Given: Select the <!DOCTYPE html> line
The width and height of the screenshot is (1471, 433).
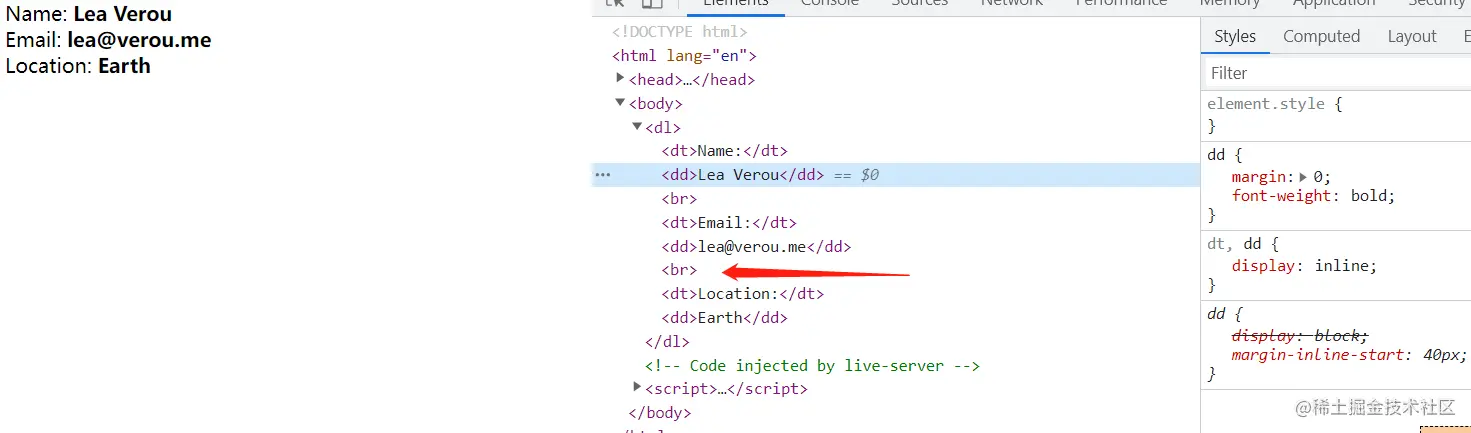Looking at the screenshot, I should [x=680, y=32].
